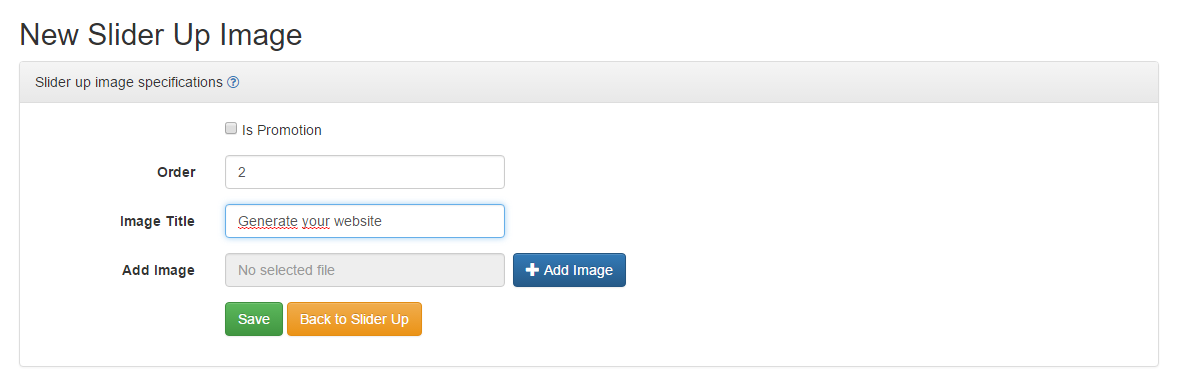Screen dimensions: 1182x390
Task: Click the word your in Image Title field
Action: (315, 222)
